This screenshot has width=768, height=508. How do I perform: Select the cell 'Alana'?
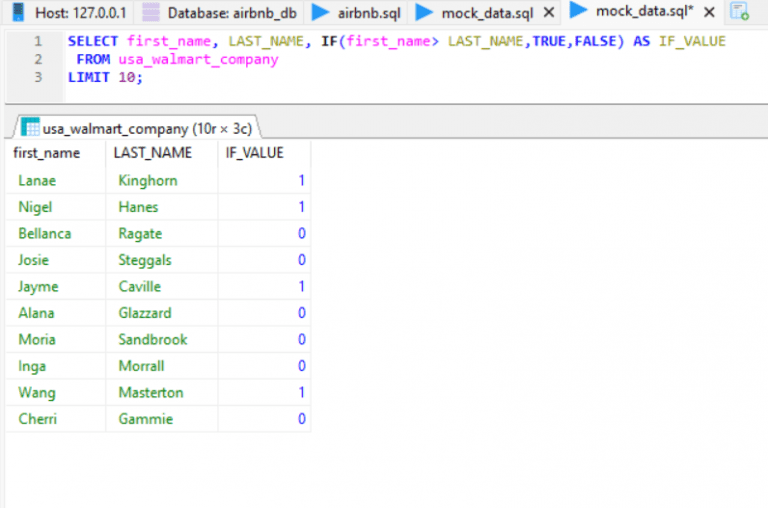pyautogui.click(x=55, y=313)
